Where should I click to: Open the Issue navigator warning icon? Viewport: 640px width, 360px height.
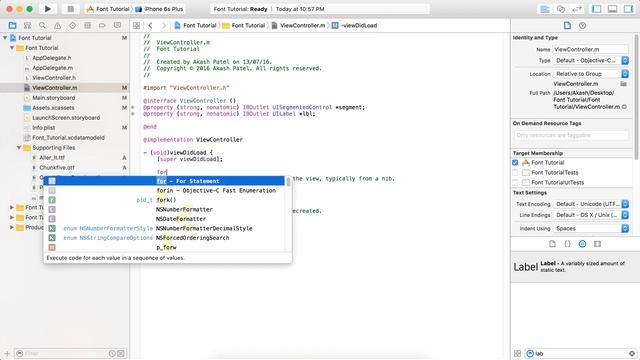[58, 25]
